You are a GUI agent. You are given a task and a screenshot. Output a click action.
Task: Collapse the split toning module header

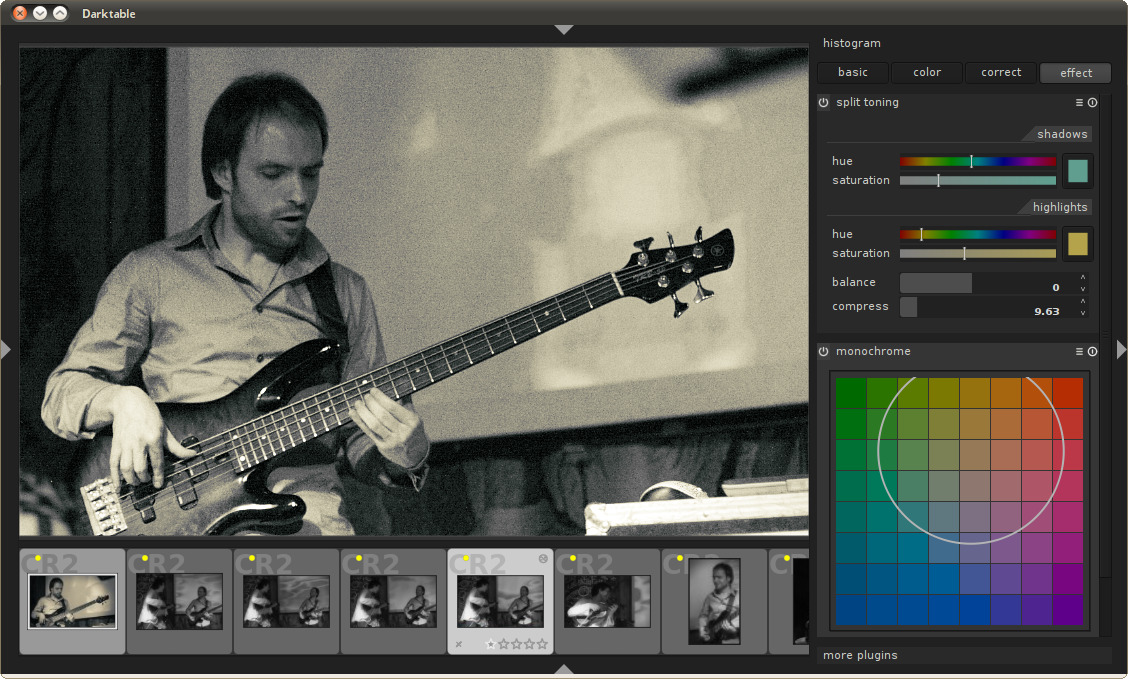coord(868,102)
